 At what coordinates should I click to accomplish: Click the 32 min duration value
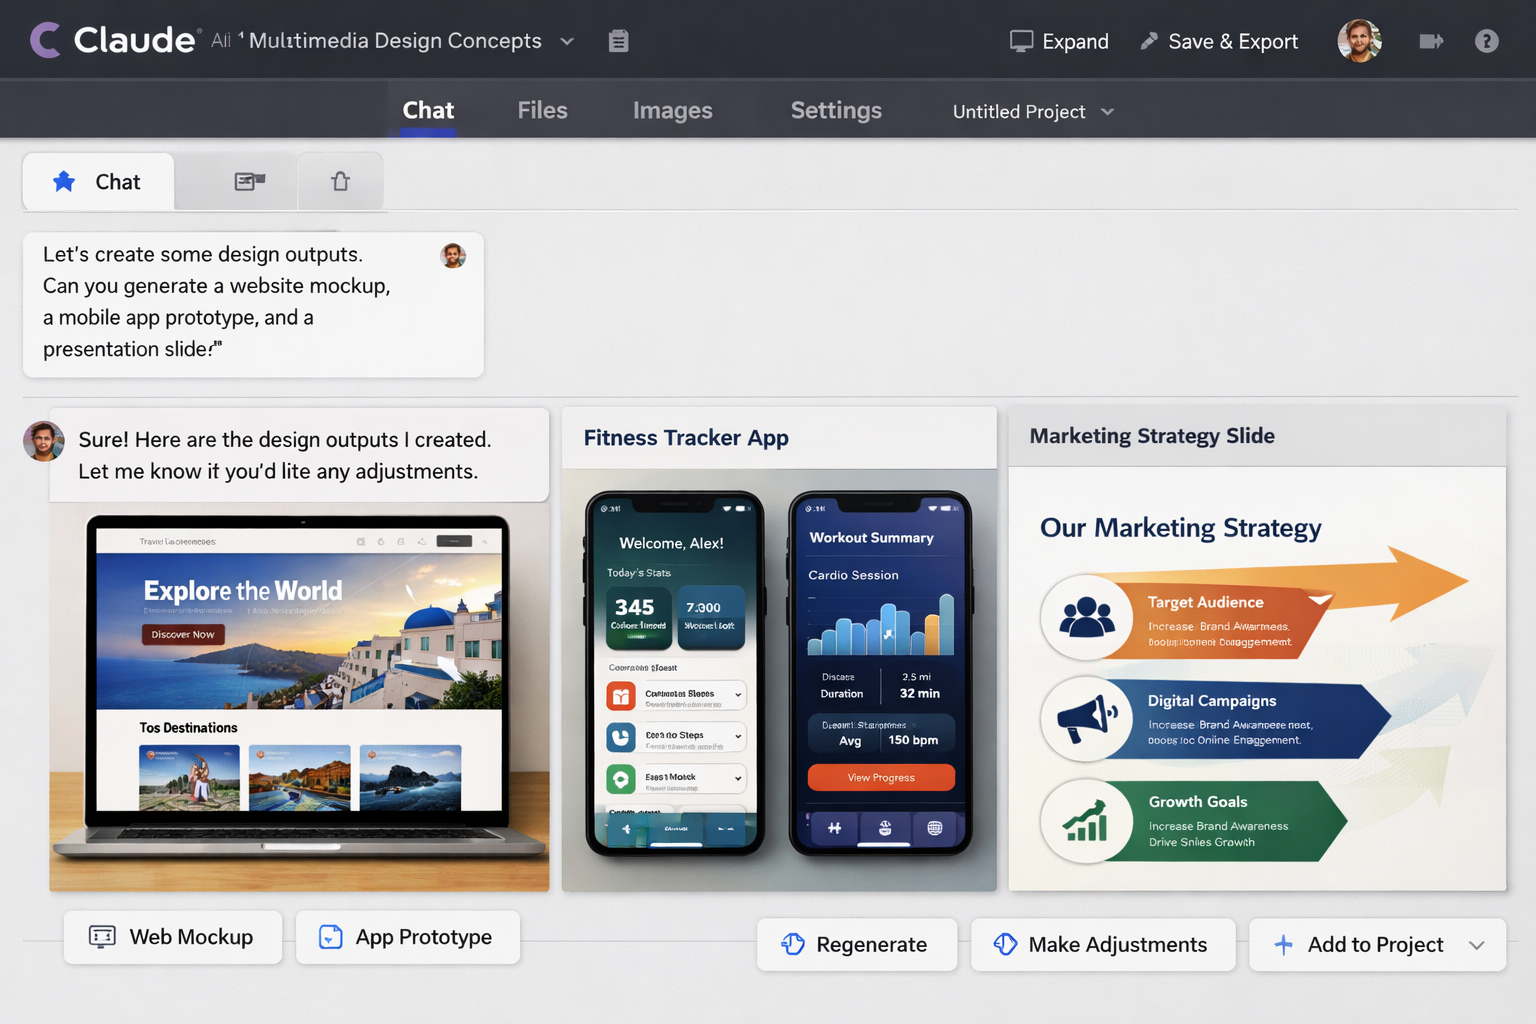tap(919, 693)
